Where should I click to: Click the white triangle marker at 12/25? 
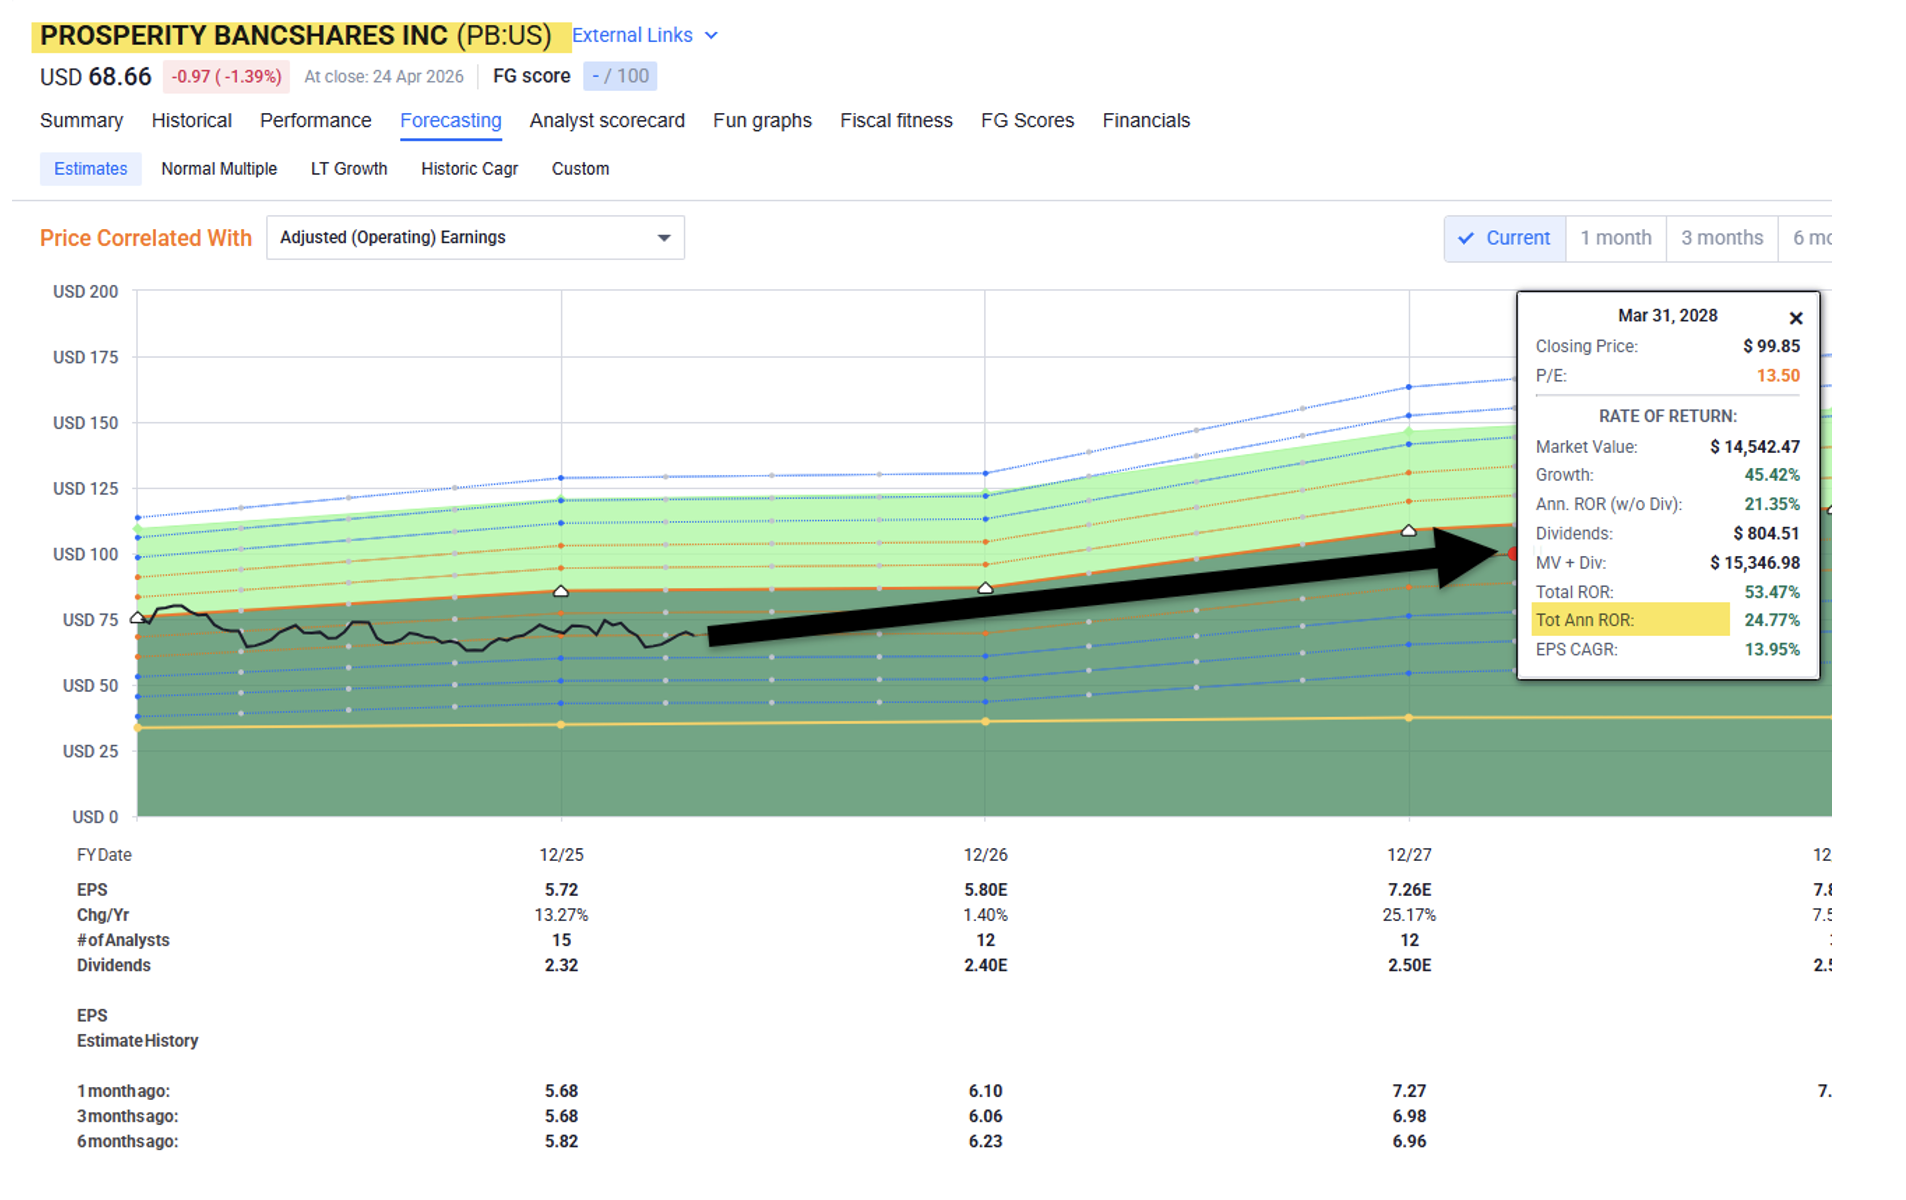[x=561, y=591]
